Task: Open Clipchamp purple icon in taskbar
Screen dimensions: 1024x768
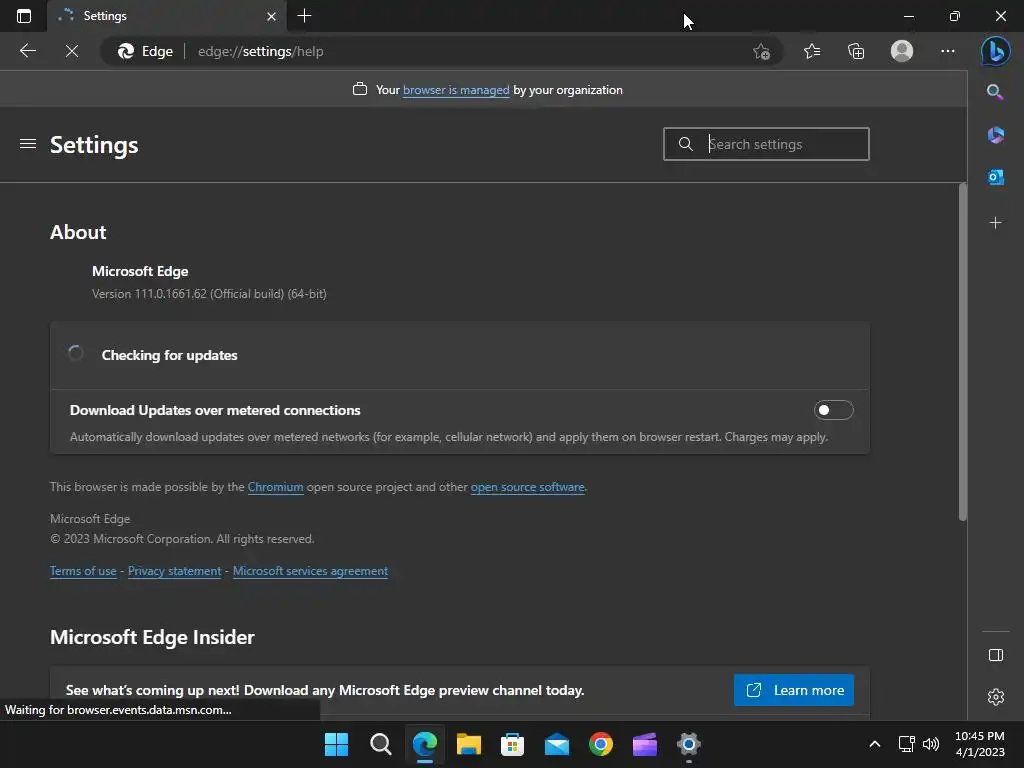Action: pos(645,744)
